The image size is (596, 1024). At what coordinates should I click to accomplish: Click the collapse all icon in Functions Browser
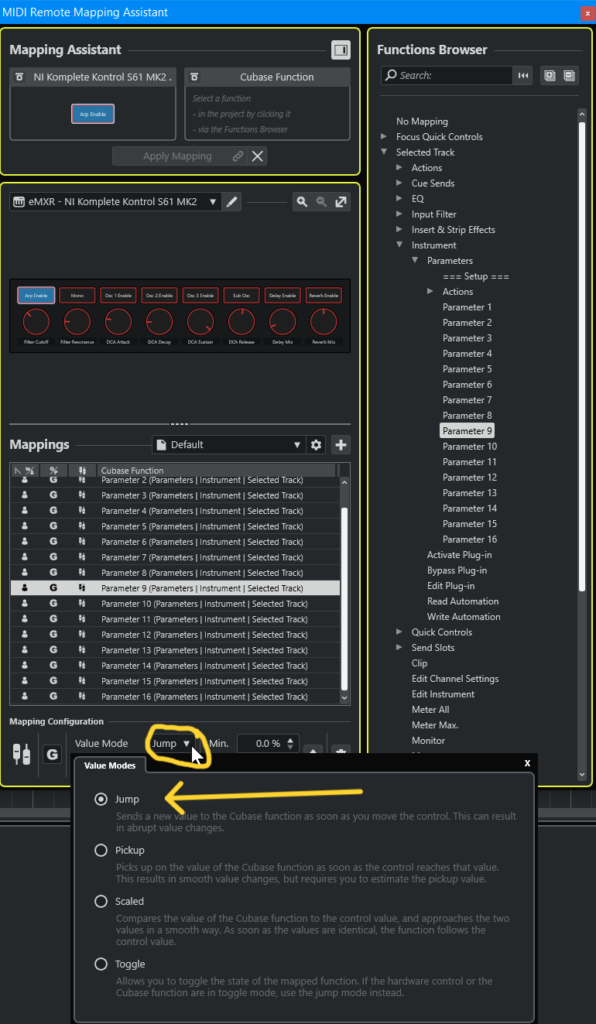[569, 76]
